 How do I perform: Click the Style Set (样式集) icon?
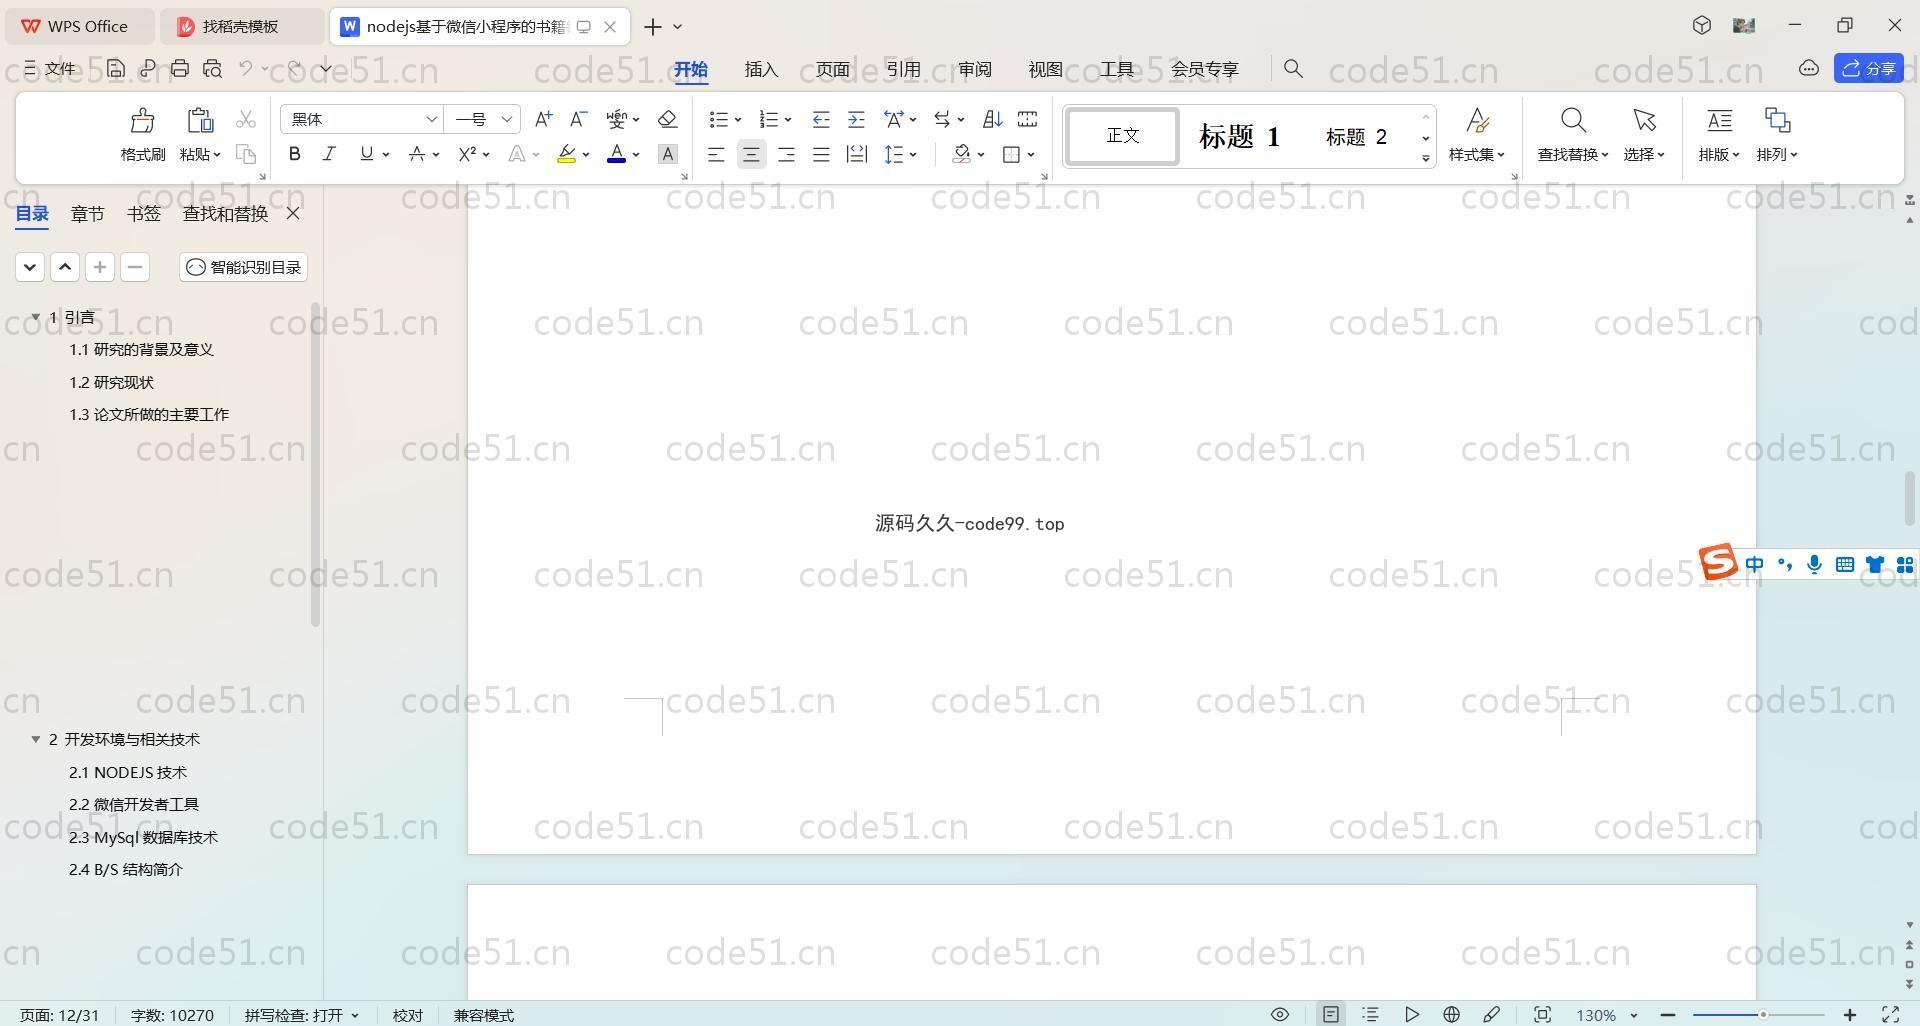click(1477, 121)
